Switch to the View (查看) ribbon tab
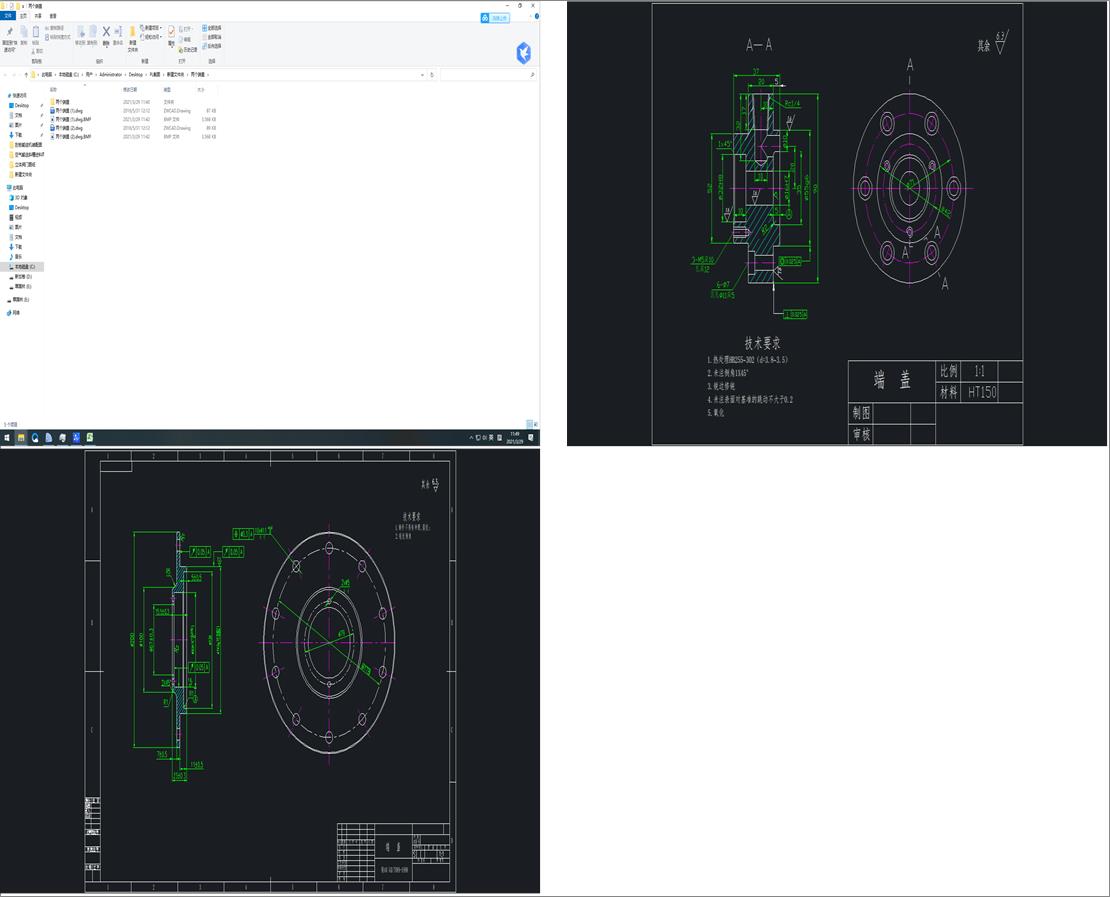The height and width of the screenshot is (897, 1110). 53,16
